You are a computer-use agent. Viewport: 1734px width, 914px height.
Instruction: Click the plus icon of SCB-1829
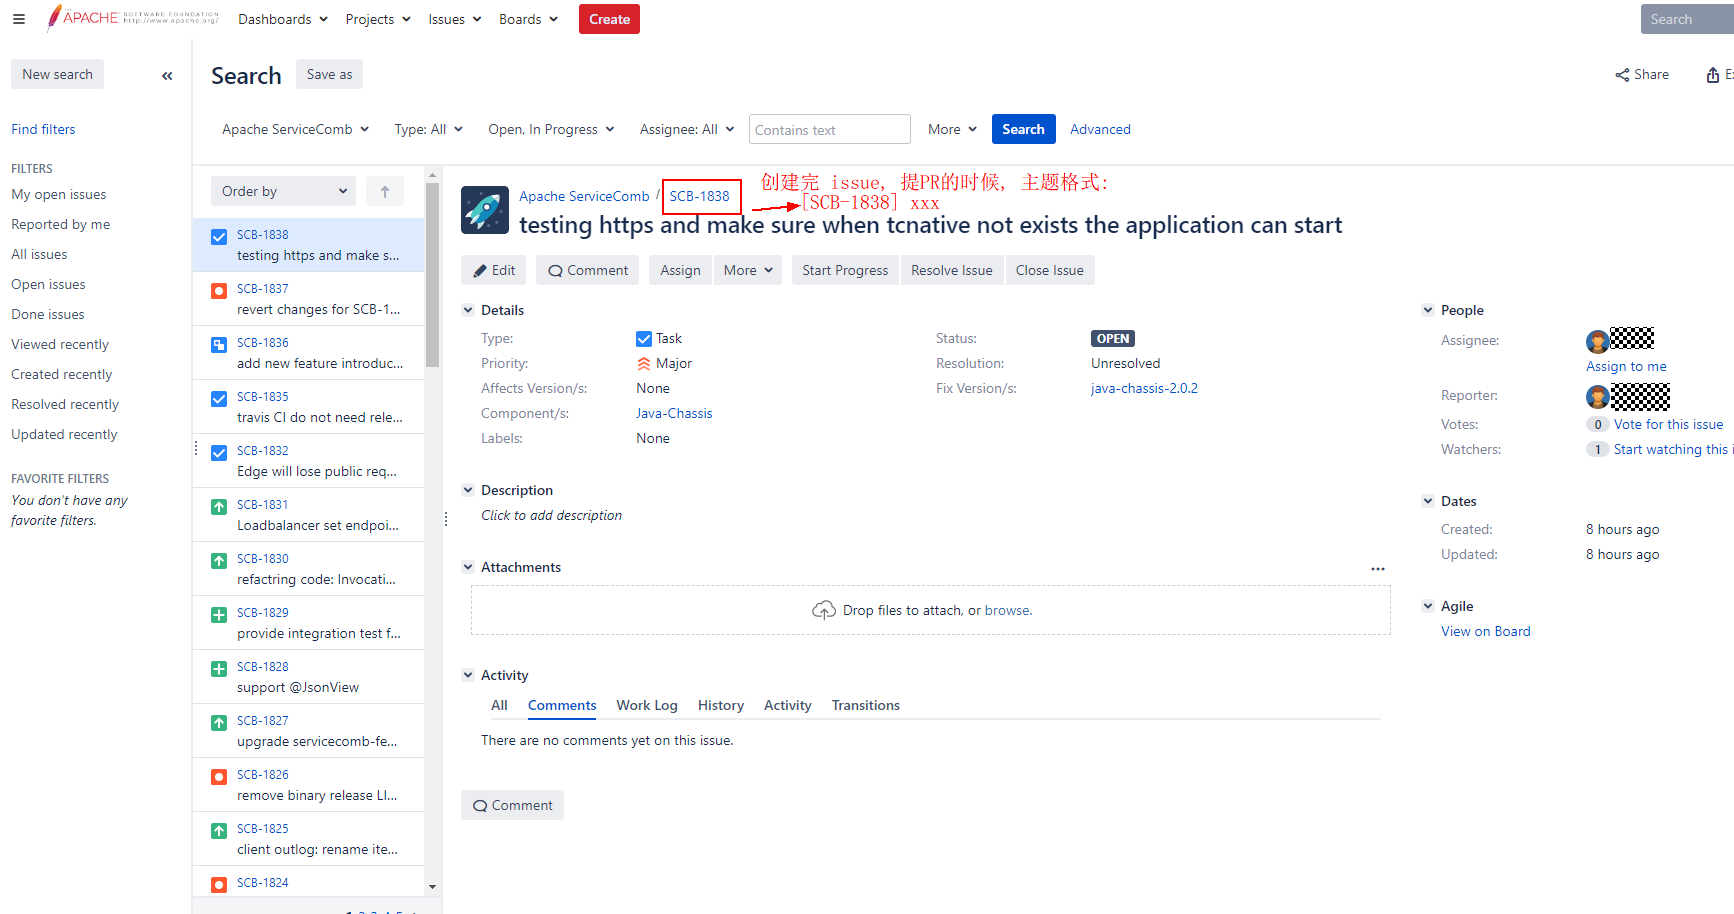tap(219, 615)
